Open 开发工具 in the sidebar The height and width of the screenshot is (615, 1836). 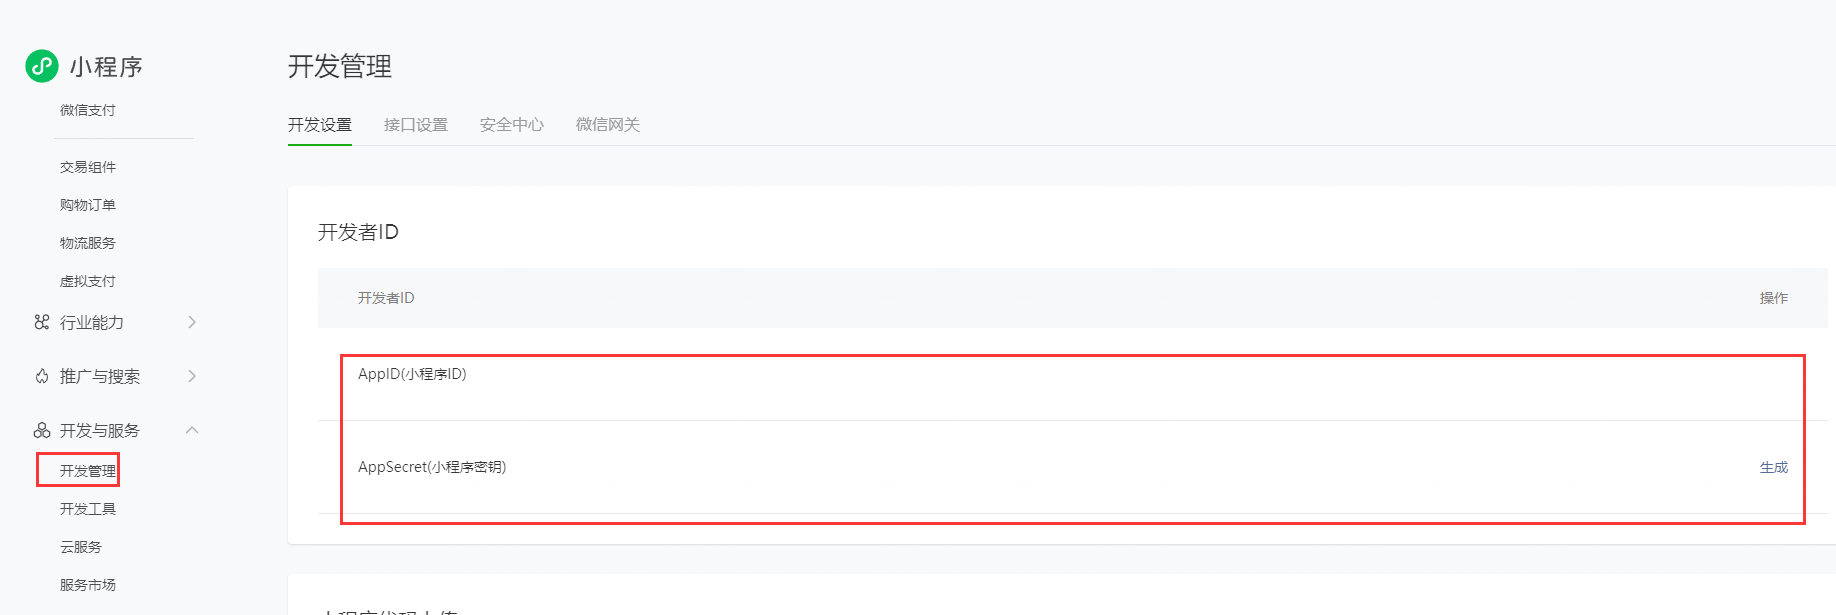coord(88,509)
